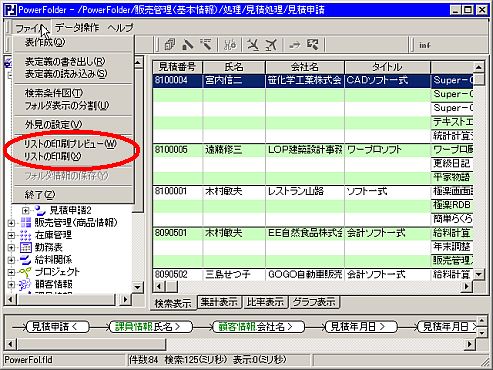Image resolution: width=493 pixels, height=370 pixels.
Task: Switch to the 検索表示 tab
Action: coord(173,303)
